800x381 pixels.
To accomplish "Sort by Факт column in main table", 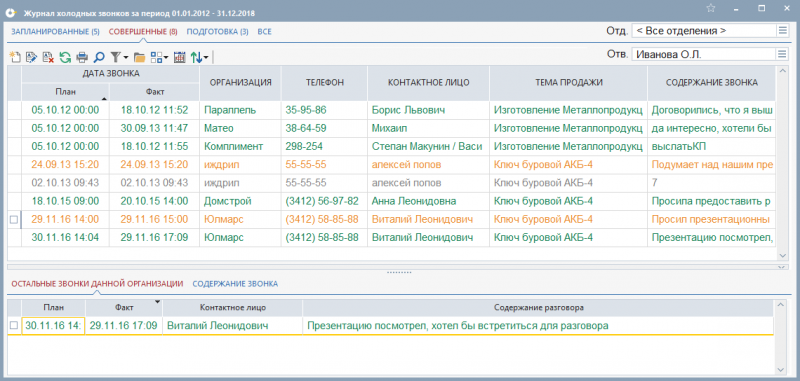I will [x=154, y=92].
